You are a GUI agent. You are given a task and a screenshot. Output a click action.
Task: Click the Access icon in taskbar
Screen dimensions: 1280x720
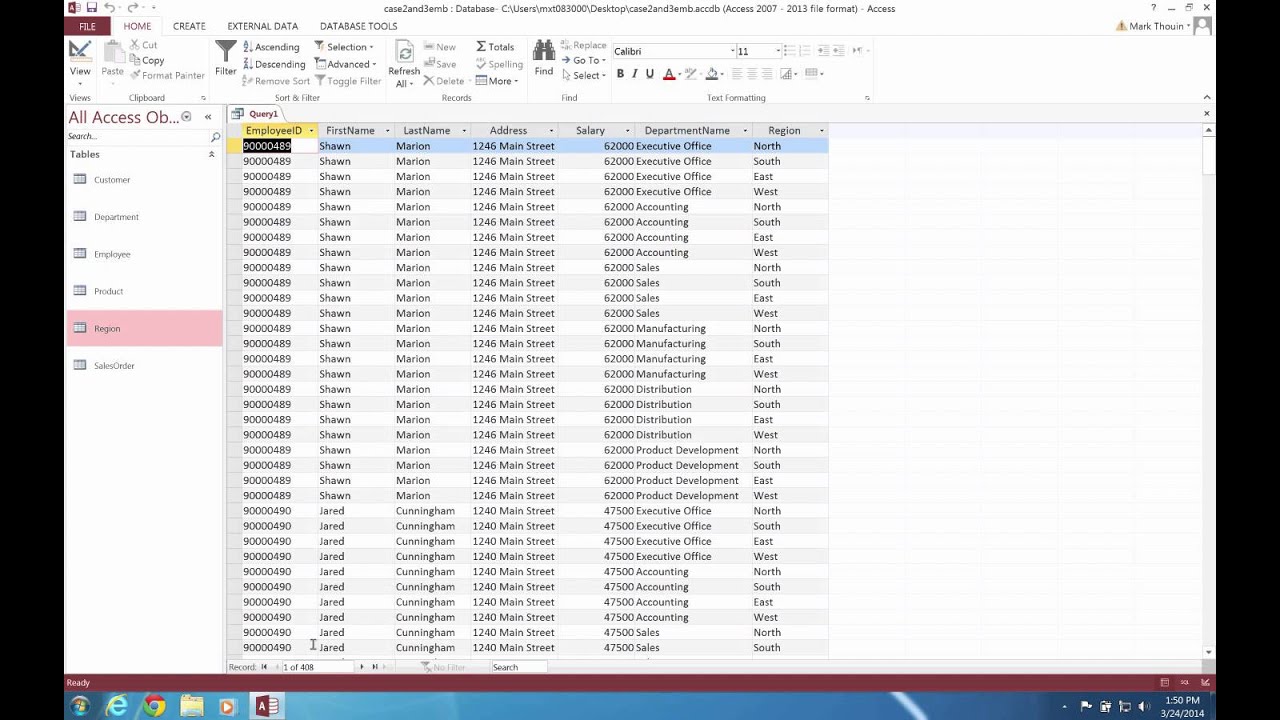pyautogui.click(x=266, y=707)
